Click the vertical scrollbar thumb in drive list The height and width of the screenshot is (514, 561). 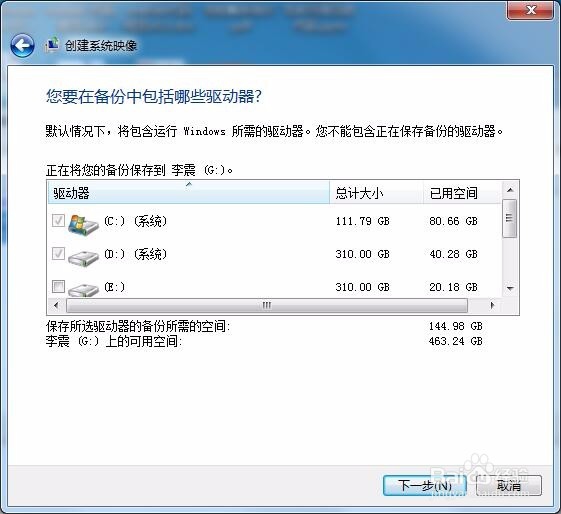pyautogui.click(x=510, y=218)
